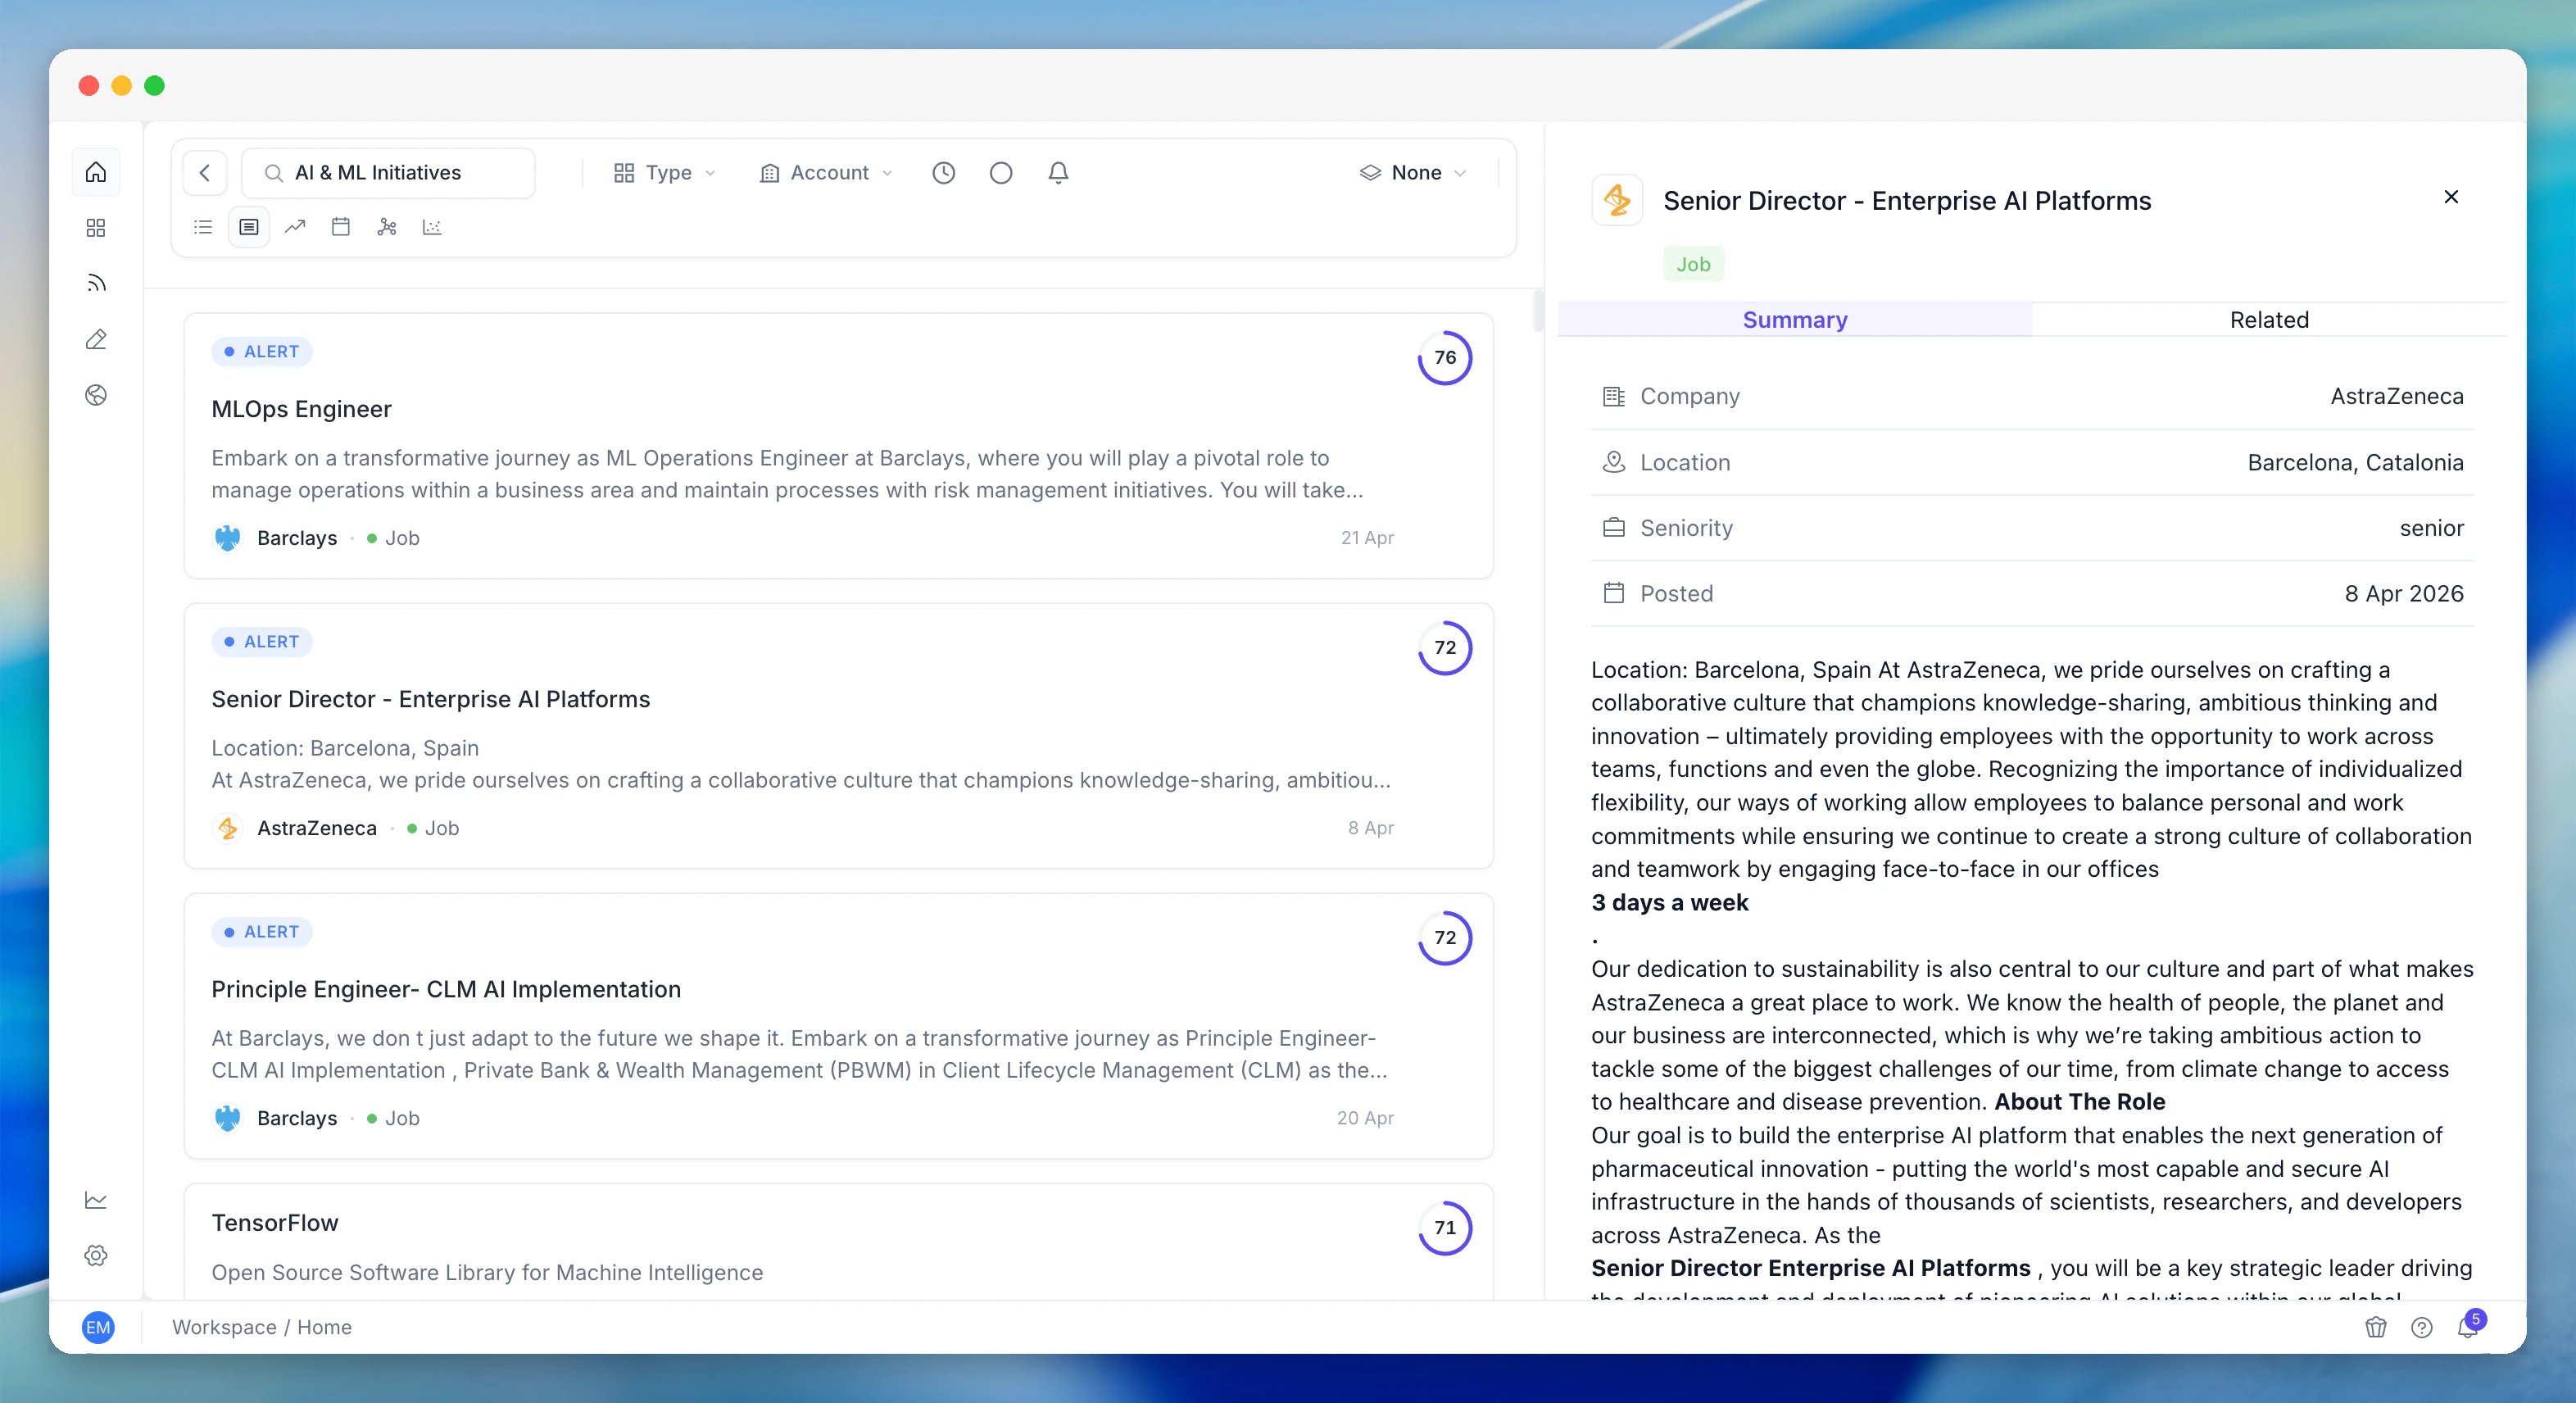Image resolution: width=2576 pixels, height=1403 pixels.
Task: Switch to the network graph view
Action: tap(387, 227)
